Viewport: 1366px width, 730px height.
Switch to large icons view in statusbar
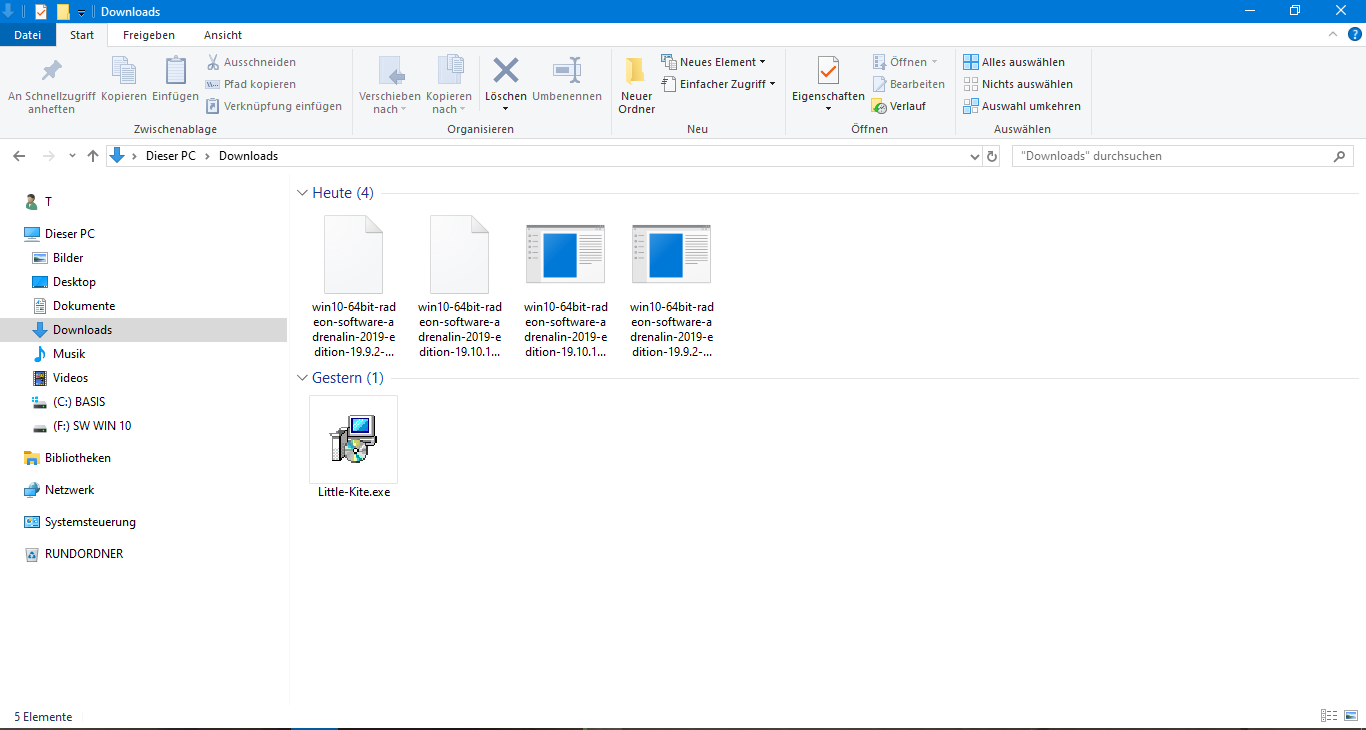[x=1351, y=715]
